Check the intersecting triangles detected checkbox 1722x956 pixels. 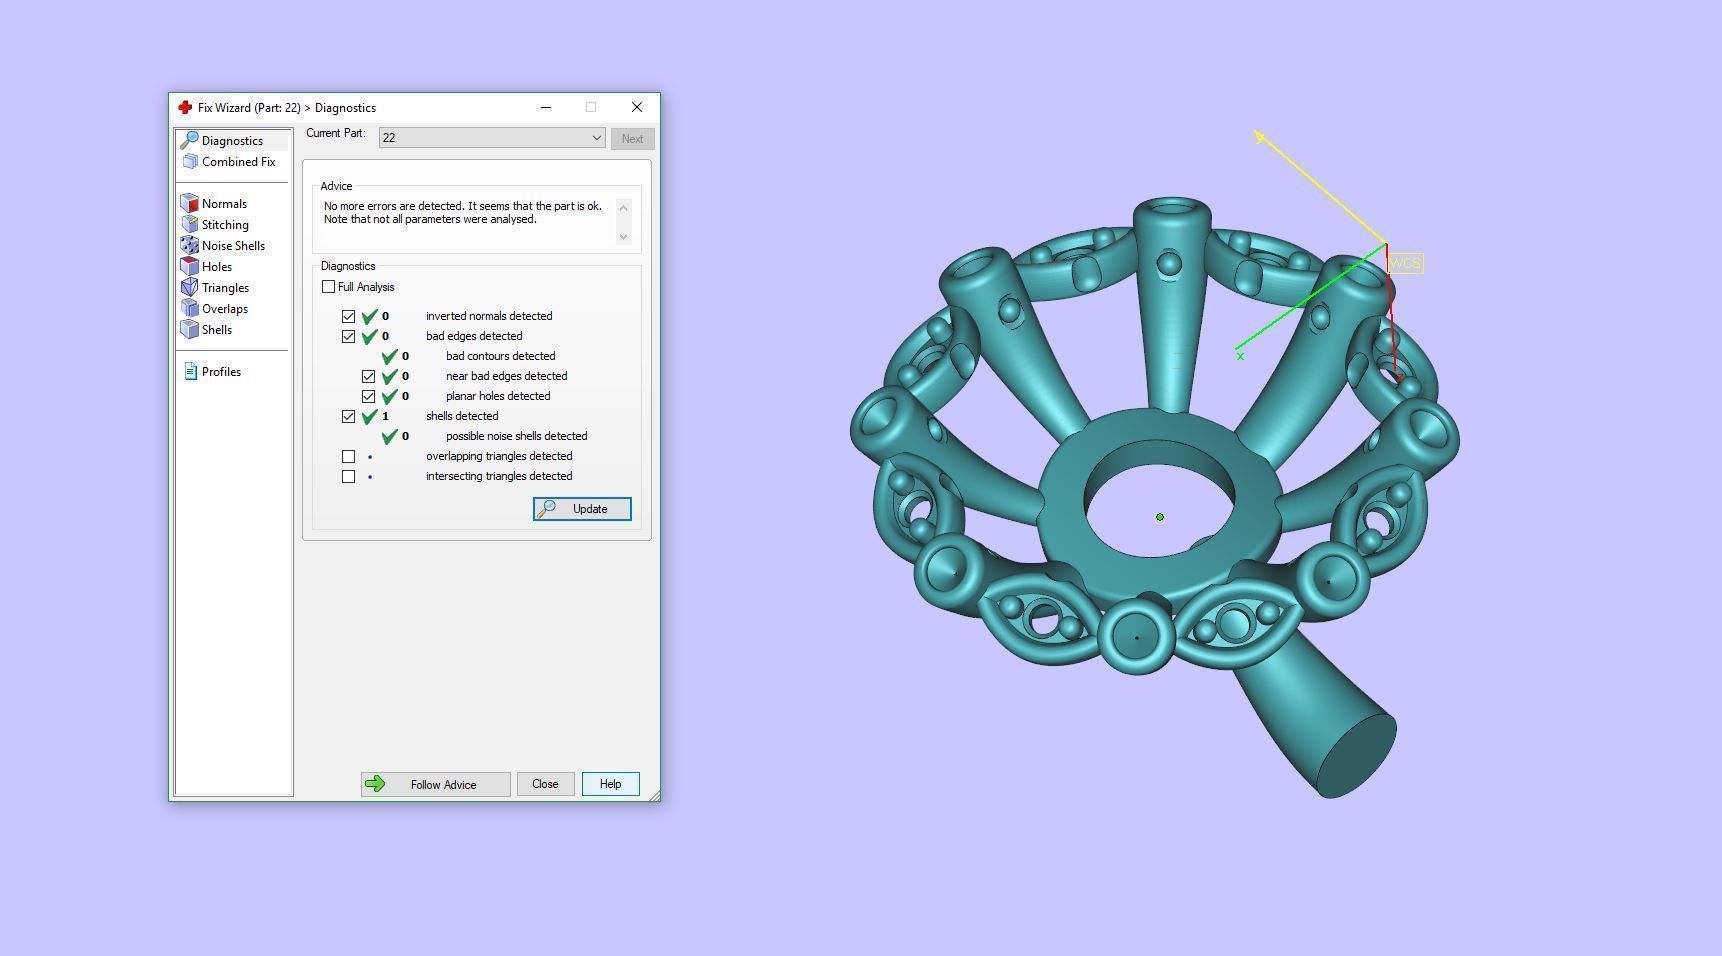tap(348, 476)
